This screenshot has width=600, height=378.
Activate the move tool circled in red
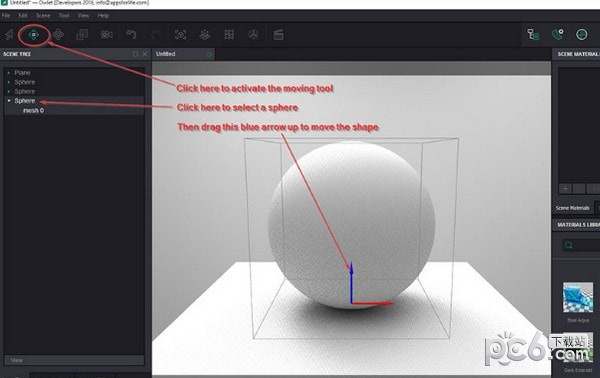(x=33, y=35)
